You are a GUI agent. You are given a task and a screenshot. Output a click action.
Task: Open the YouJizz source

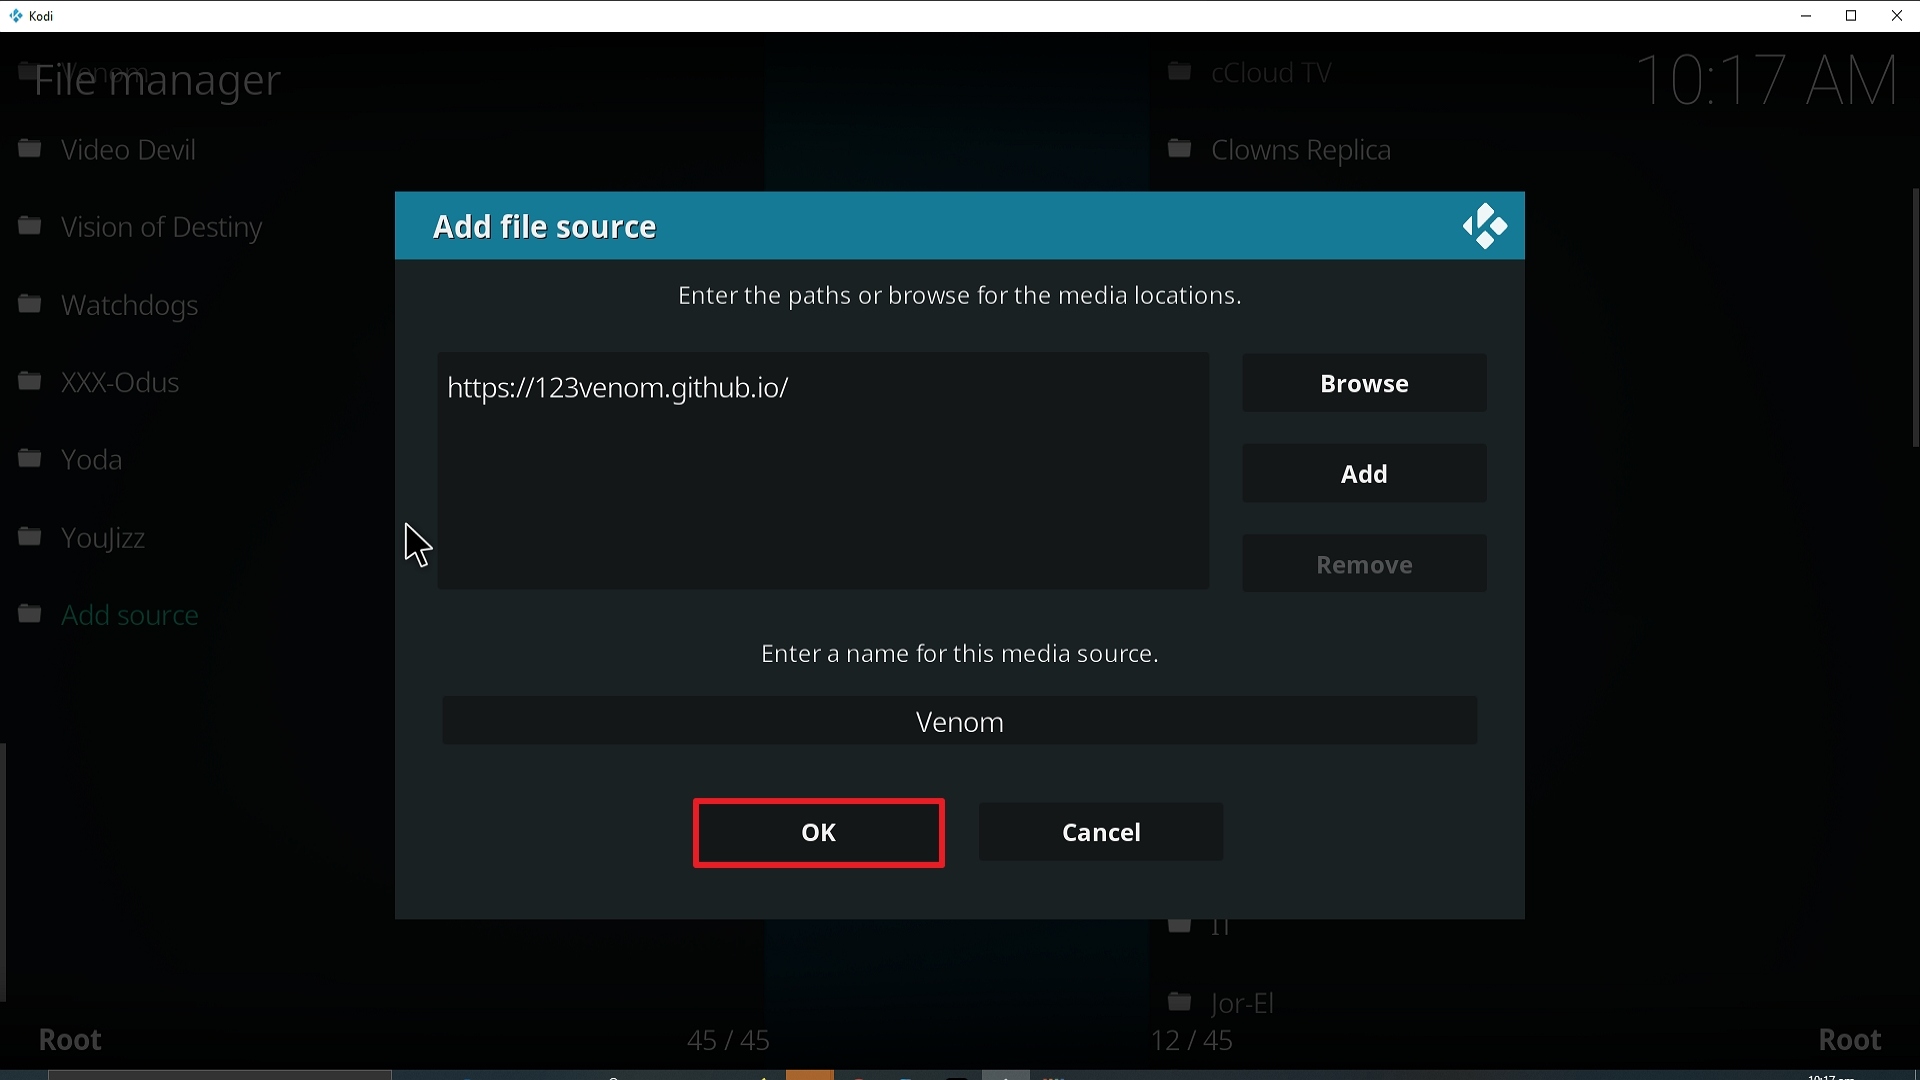click(103, 538)
